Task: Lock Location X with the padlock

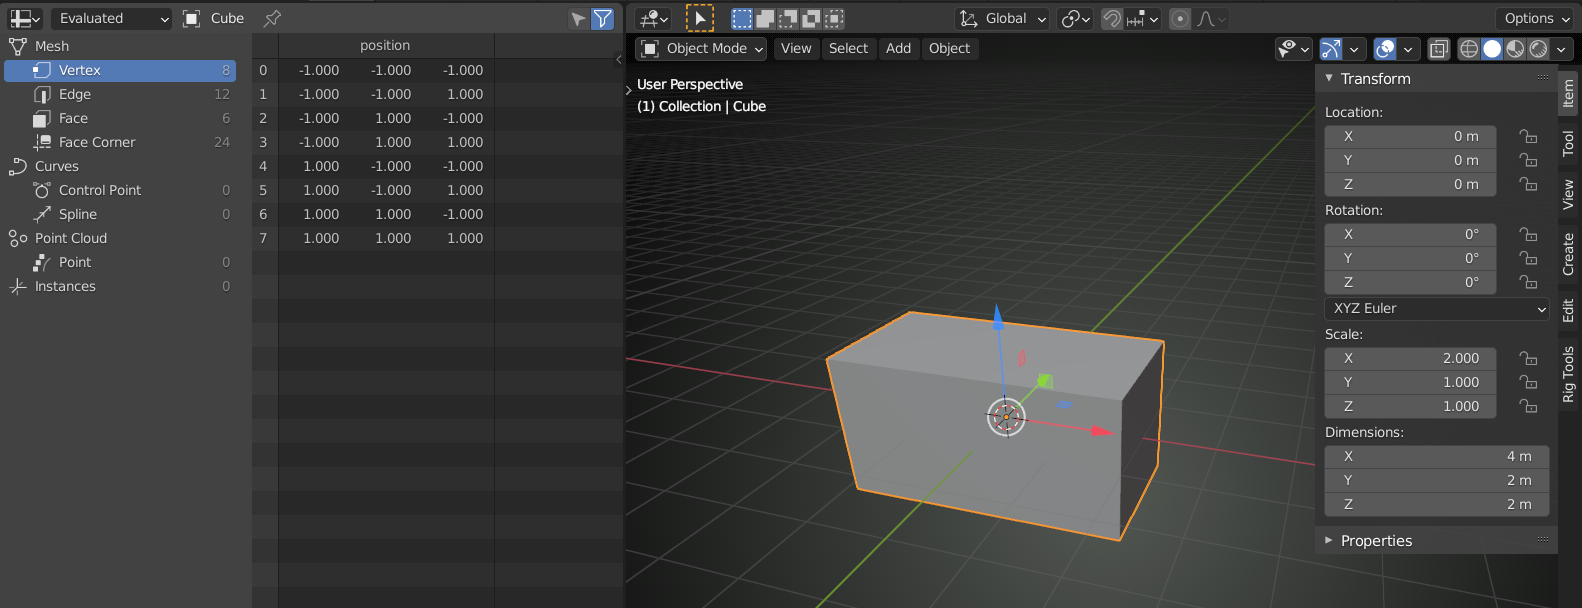Action: (x=1528, y=136)
